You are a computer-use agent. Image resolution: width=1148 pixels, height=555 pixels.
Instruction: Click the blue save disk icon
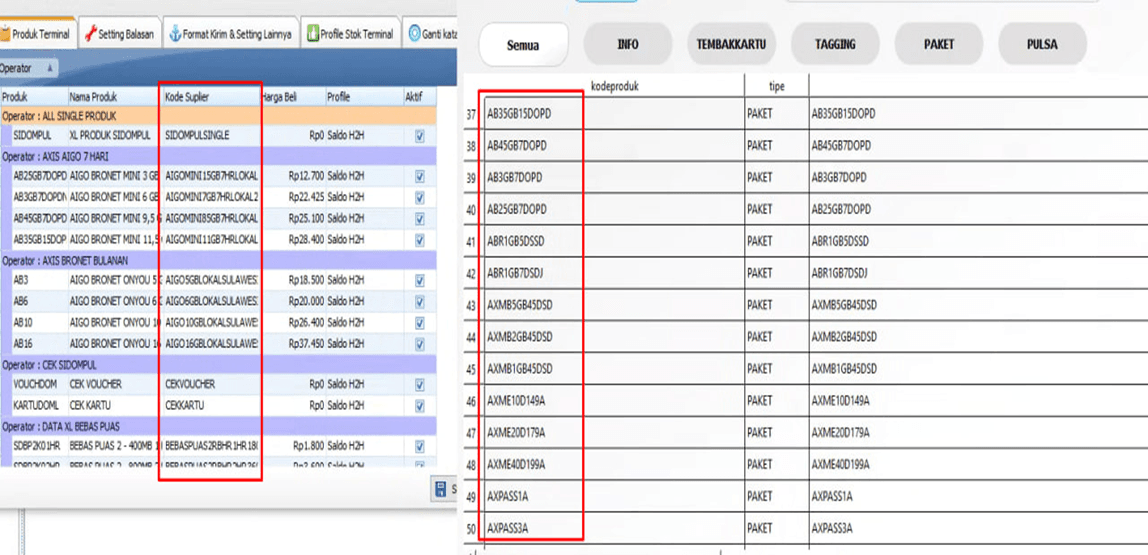click(441, 489)
